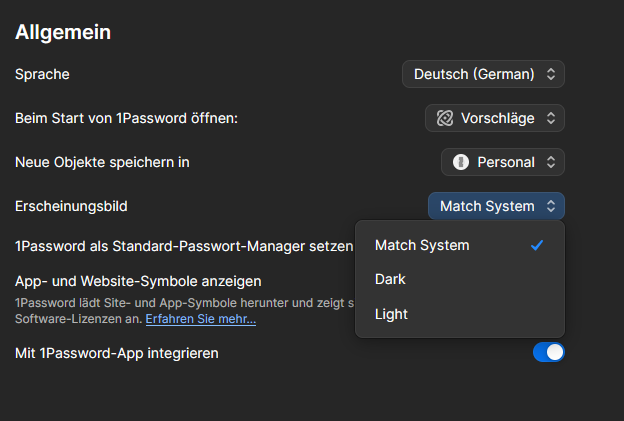Collapse the open Match System dropdown button

click(x=496, y=206)
